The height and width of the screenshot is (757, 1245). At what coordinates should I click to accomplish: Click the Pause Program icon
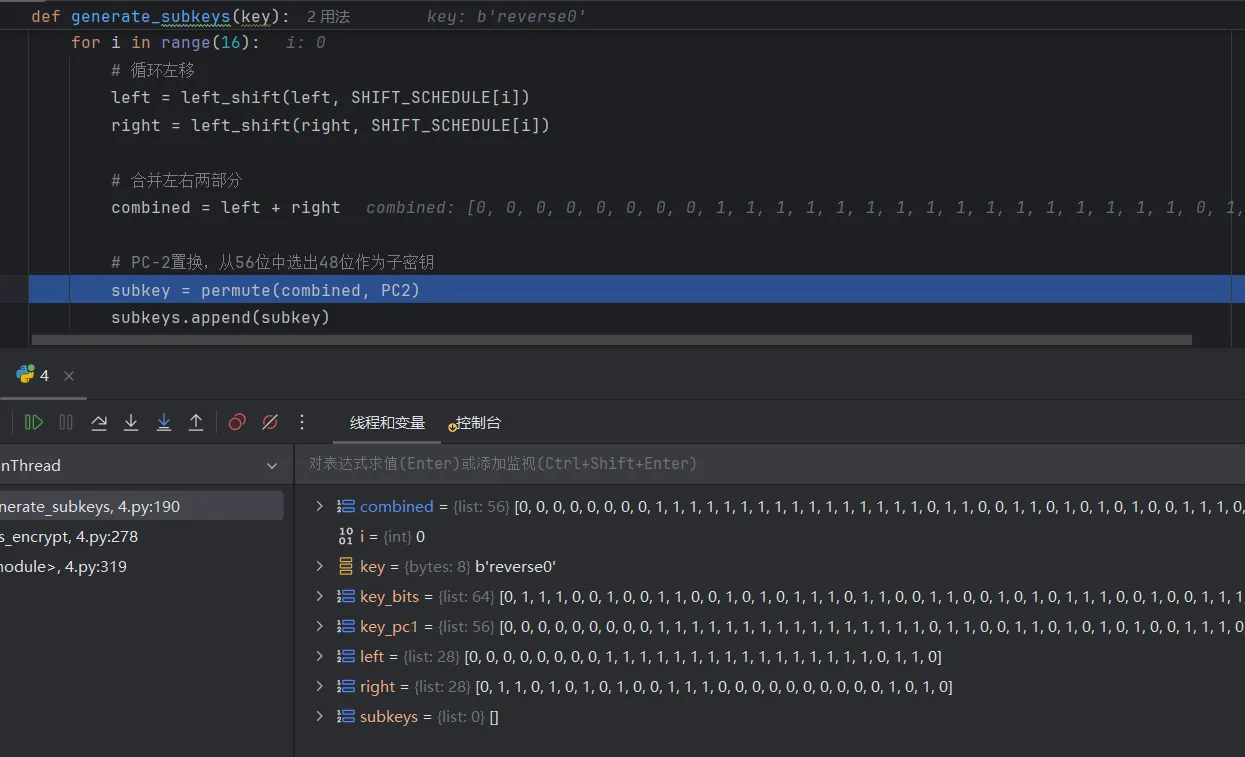point(66,423)
